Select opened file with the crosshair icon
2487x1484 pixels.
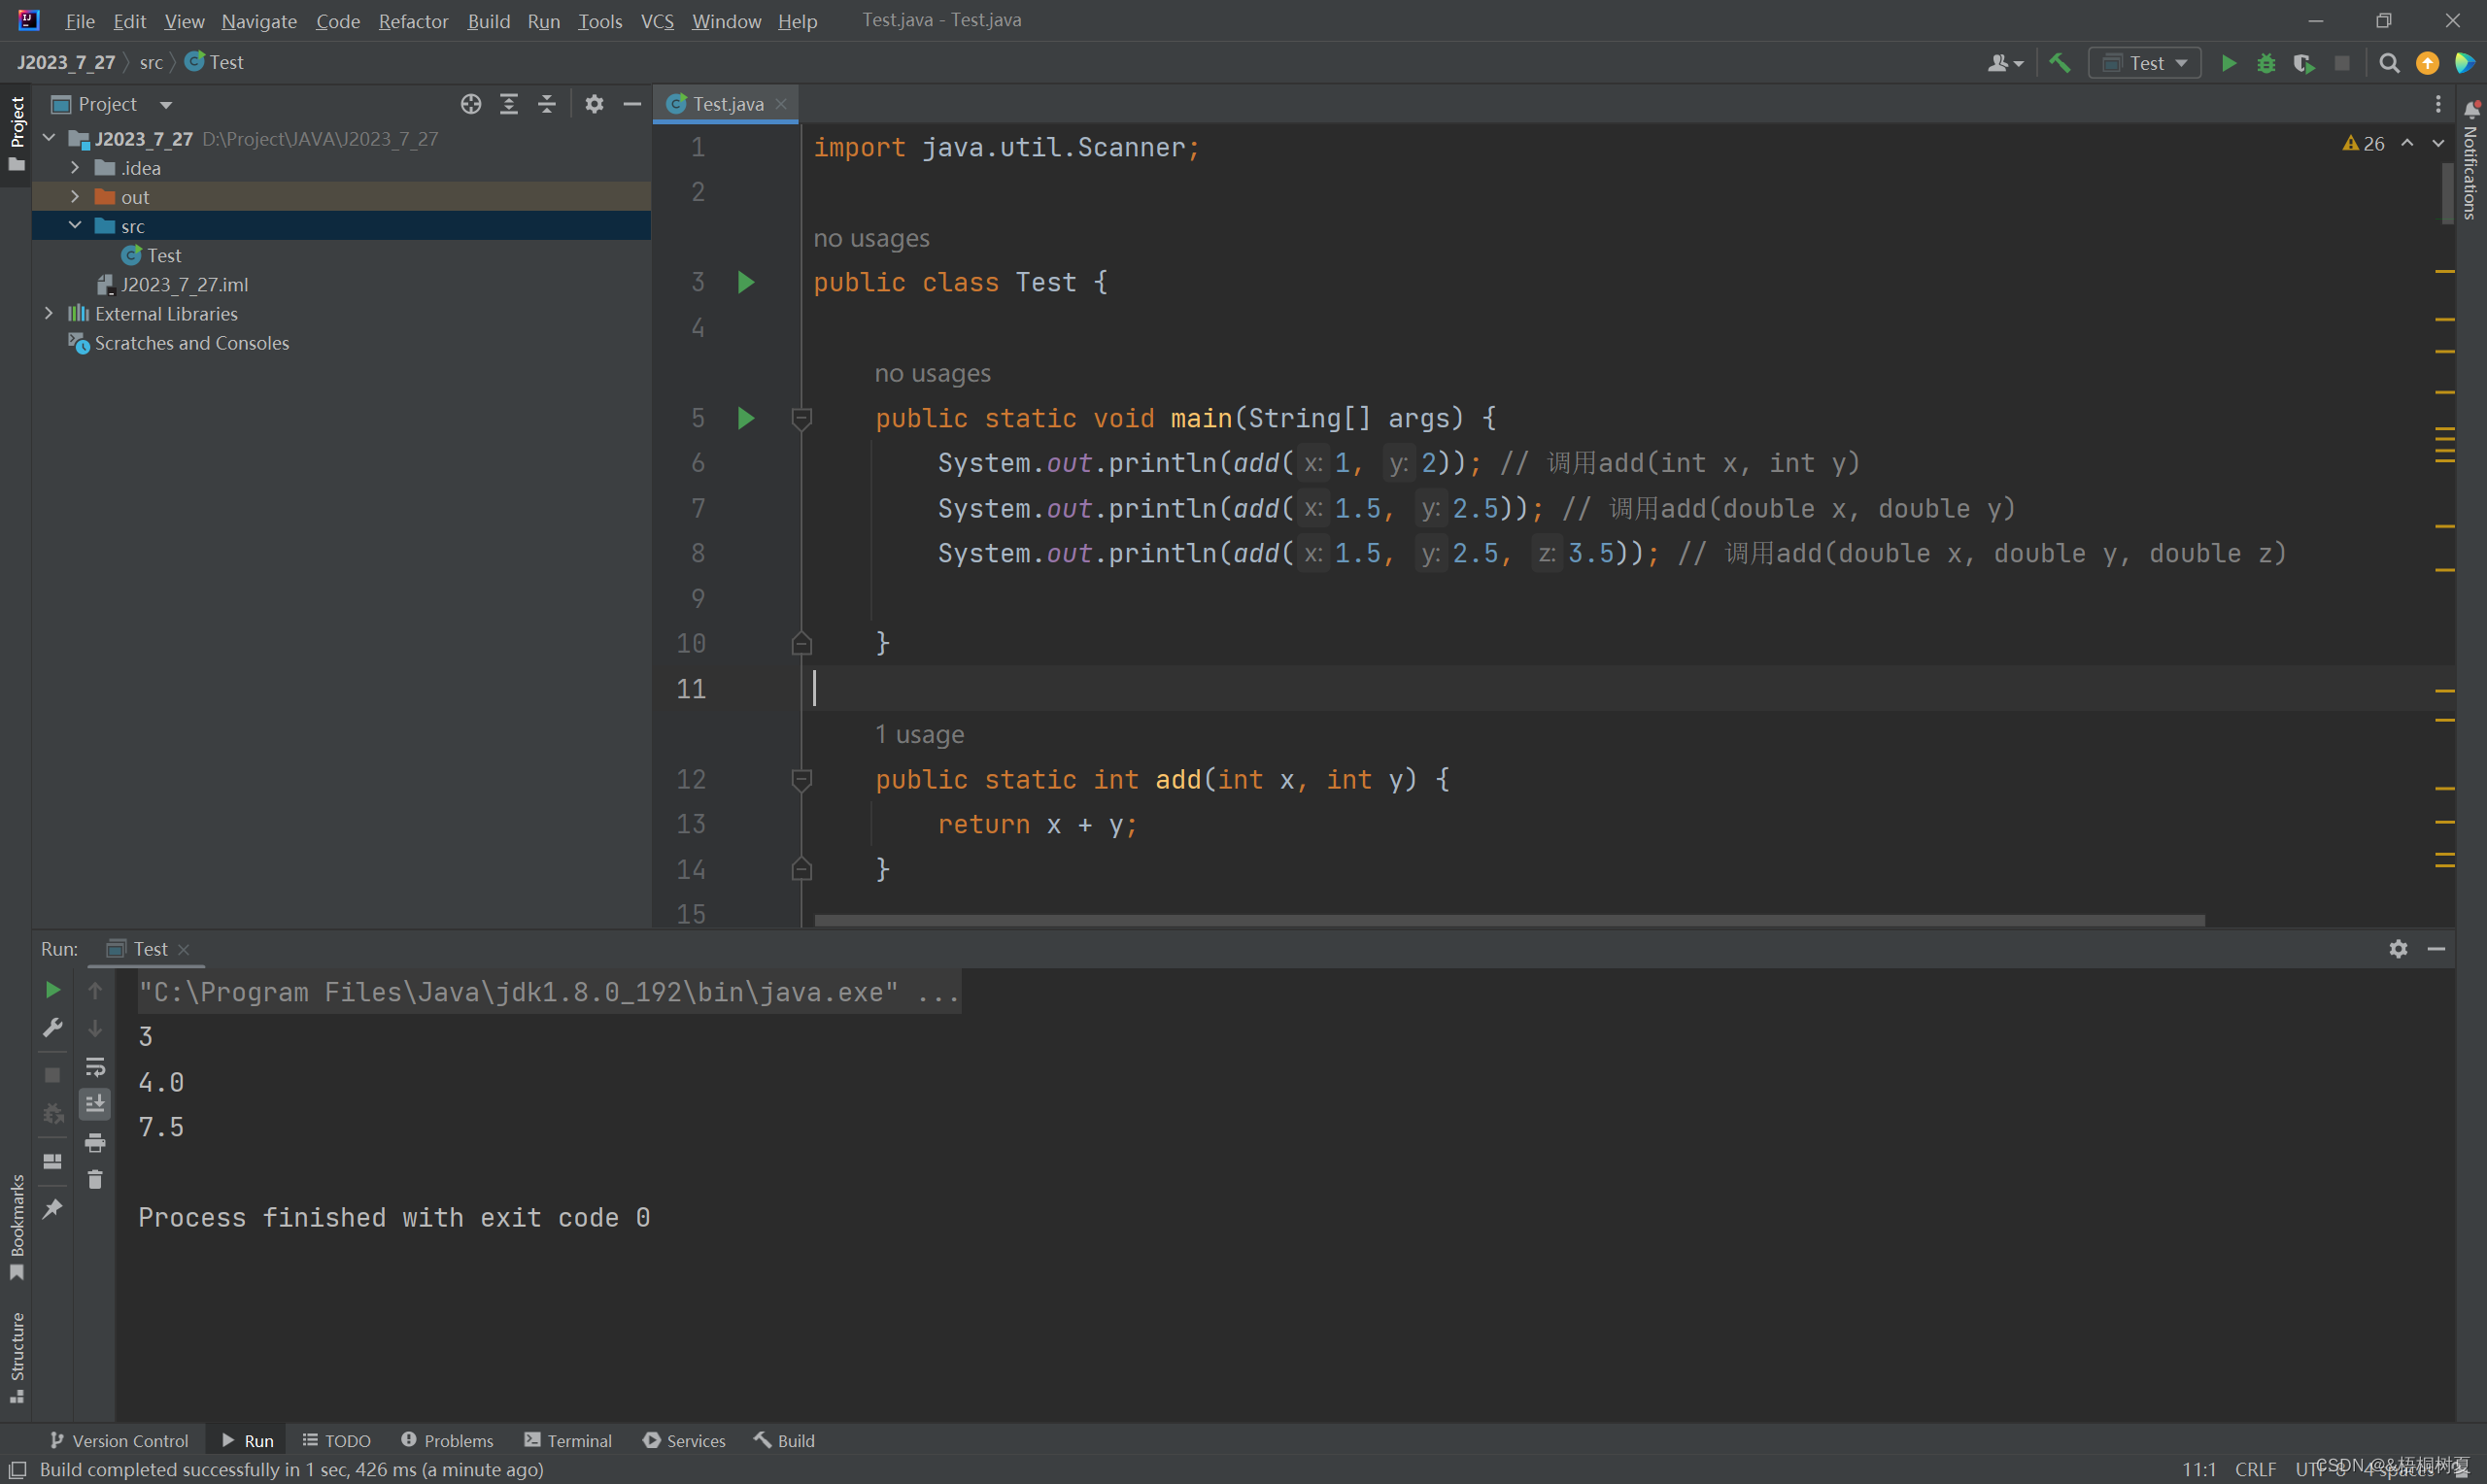click(471, 104)
